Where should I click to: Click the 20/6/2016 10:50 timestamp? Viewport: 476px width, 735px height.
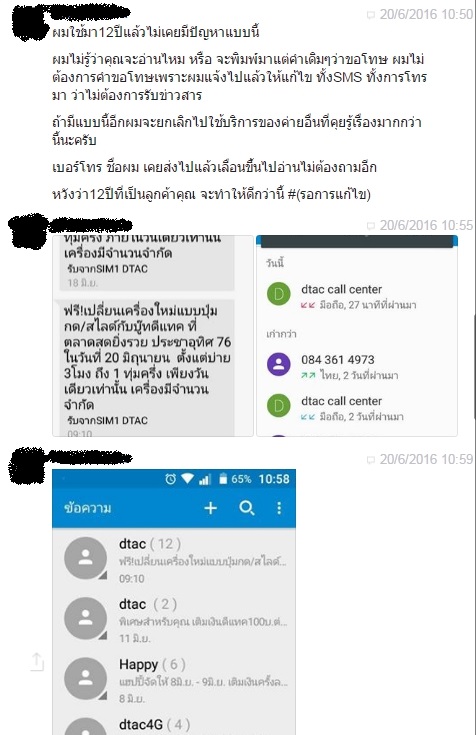click(x=426, y=15)
